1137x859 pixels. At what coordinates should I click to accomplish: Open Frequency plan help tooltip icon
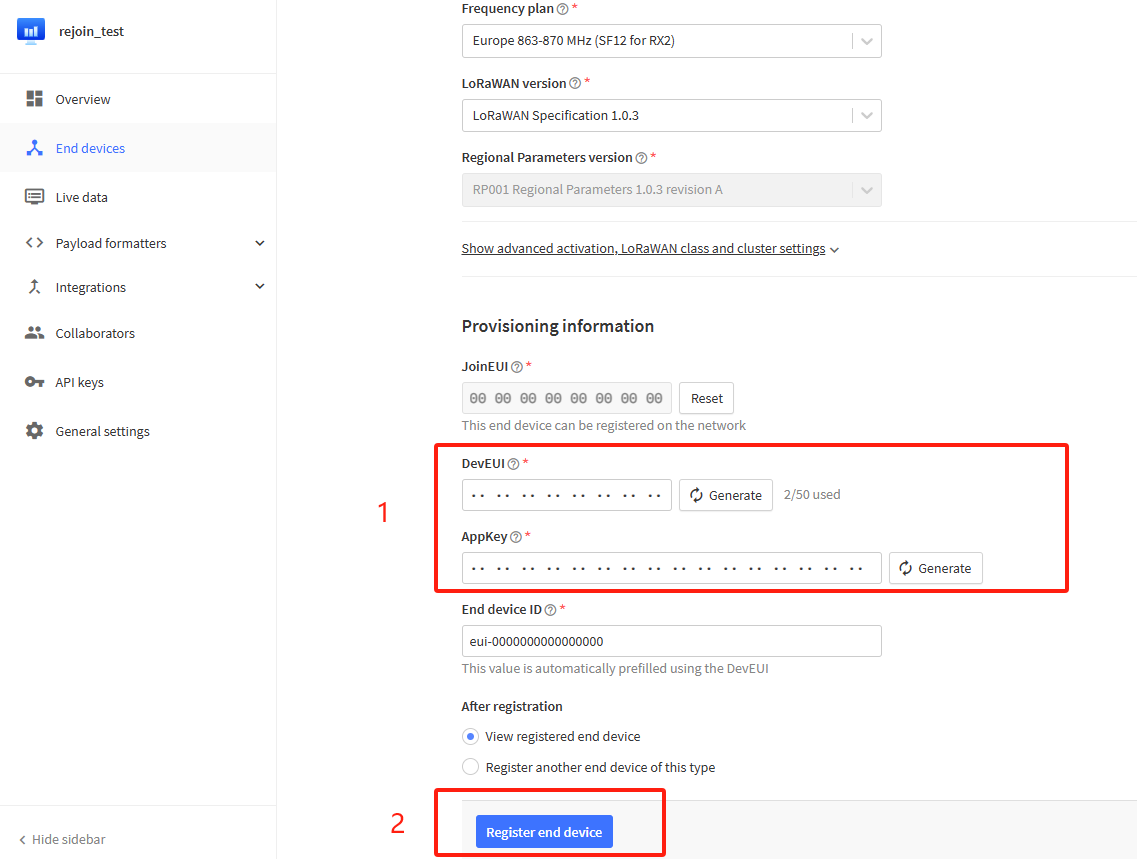point(562,9)
